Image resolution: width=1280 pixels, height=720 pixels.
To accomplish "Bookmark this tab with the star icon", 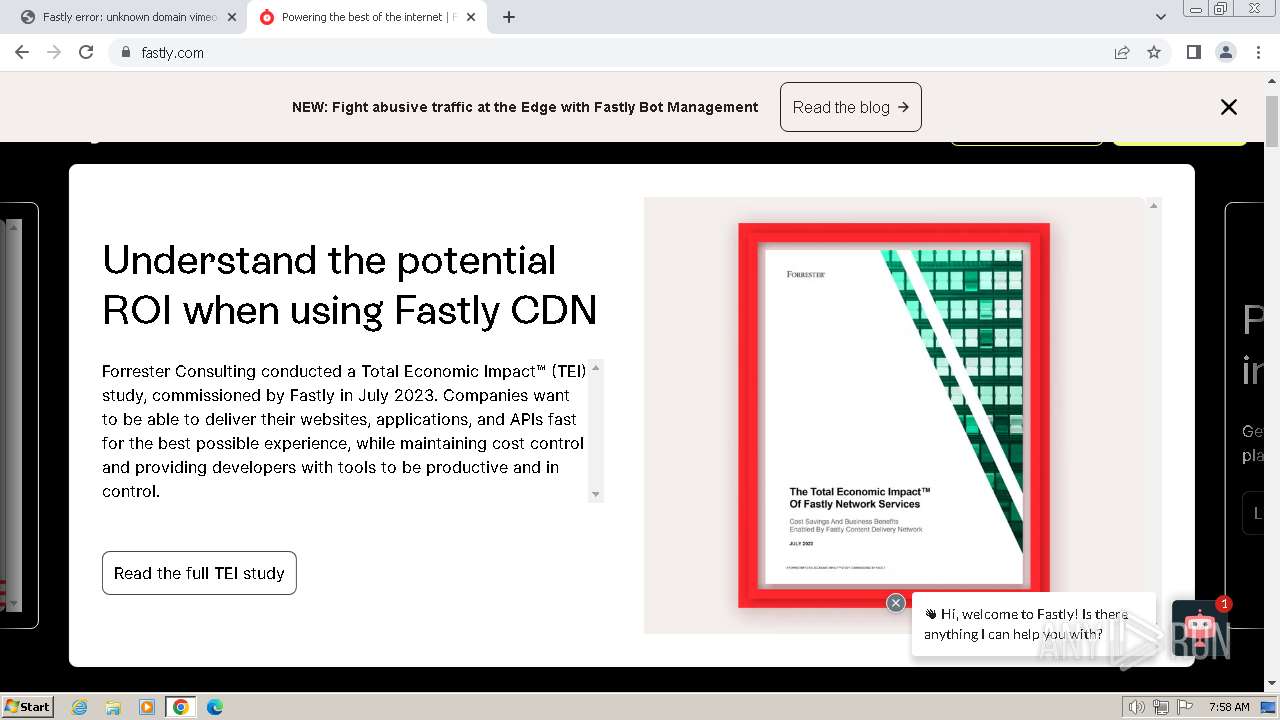I will [1154, 52].
